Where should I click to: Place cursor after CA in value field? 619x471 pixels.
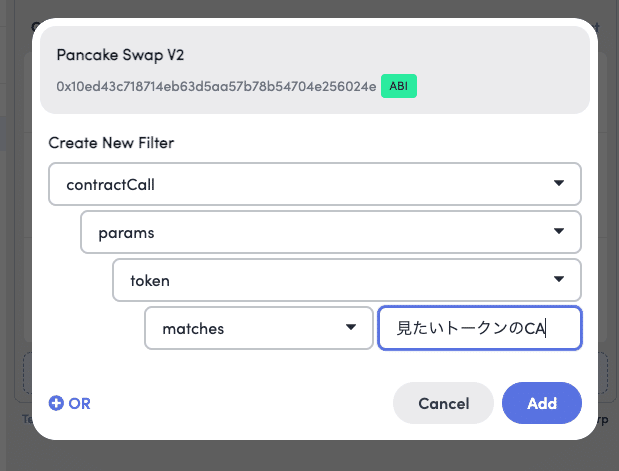tap(547, 328)
